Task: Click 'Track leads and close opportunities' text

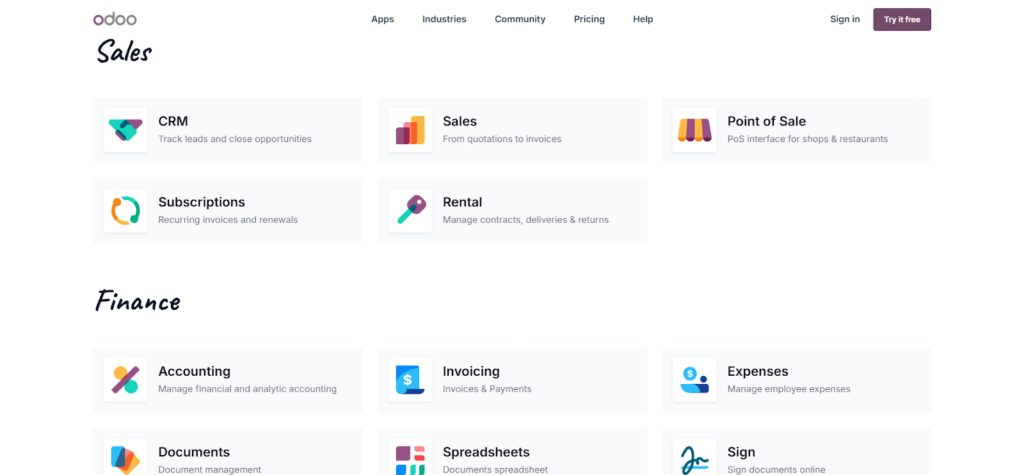Action: 235,139
